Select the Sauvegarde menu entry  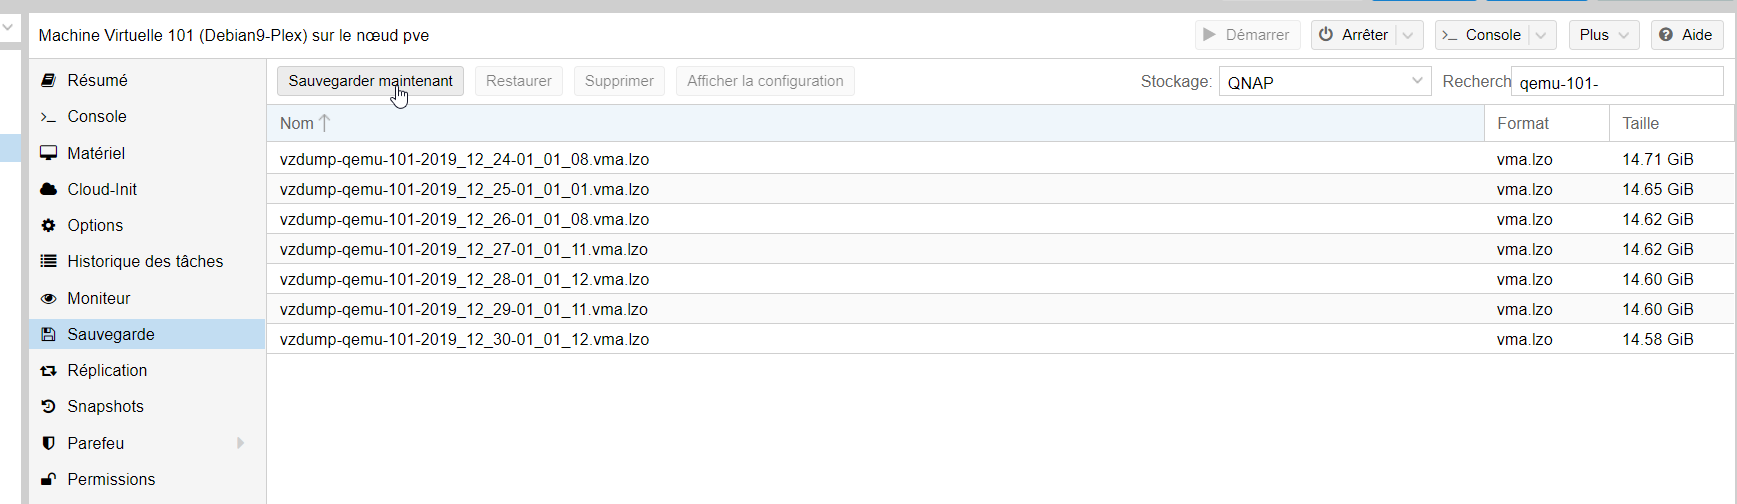pos(147,334)
